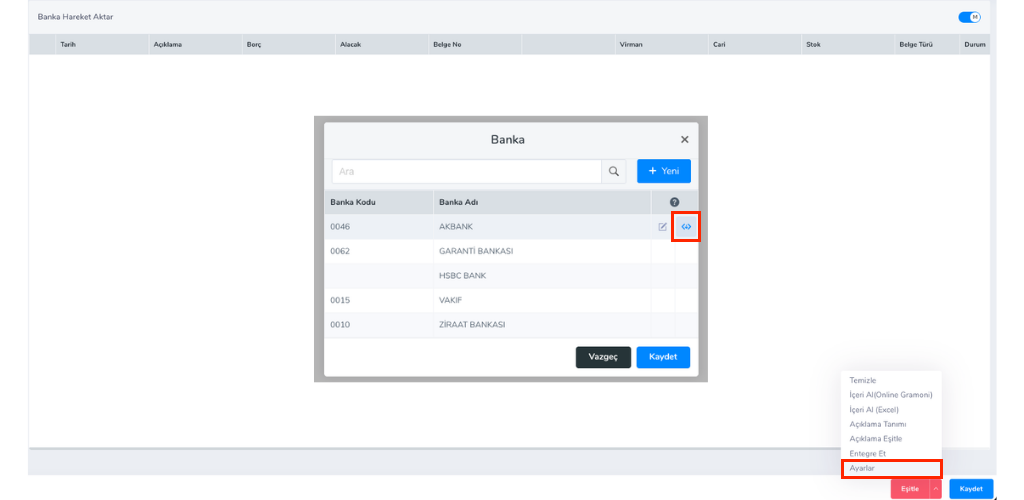Toggle the switch at top right
Viewport: 1024px width, 500px height.
969,17
